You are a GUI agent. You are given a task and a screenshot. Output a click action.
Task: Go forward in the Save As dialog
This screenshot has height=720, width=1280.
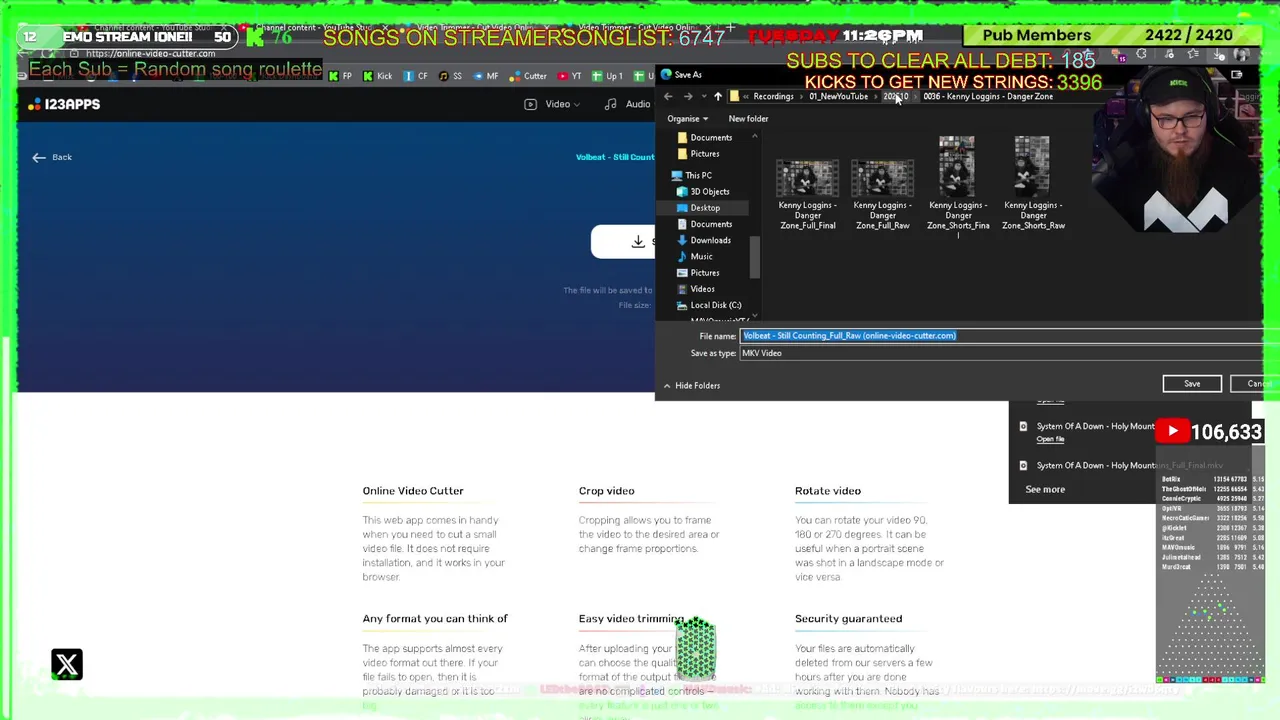pos(688,97)
